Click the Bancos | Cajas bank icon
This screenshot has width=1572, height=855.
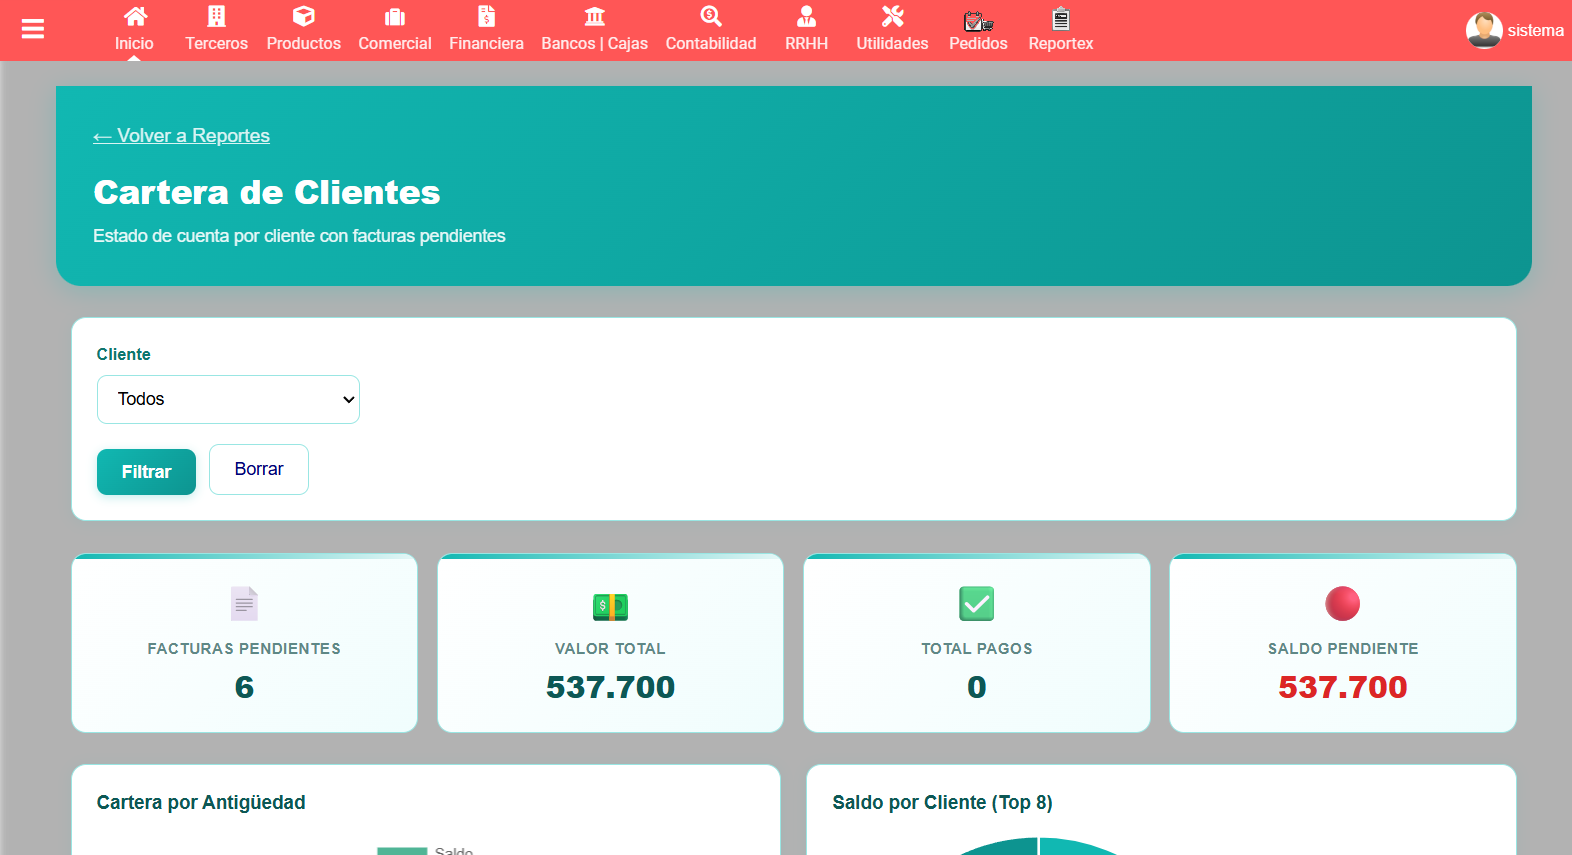tap(595, 16)
